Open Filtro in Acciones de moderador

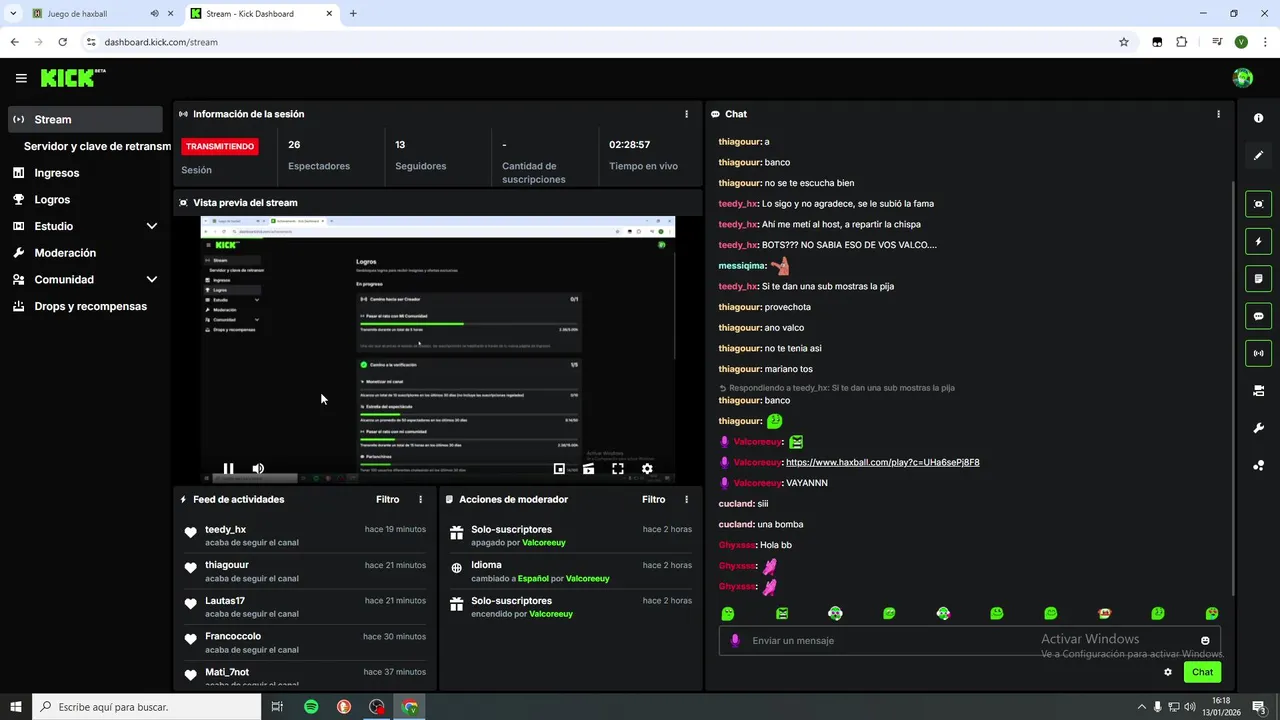pos(654,499)
